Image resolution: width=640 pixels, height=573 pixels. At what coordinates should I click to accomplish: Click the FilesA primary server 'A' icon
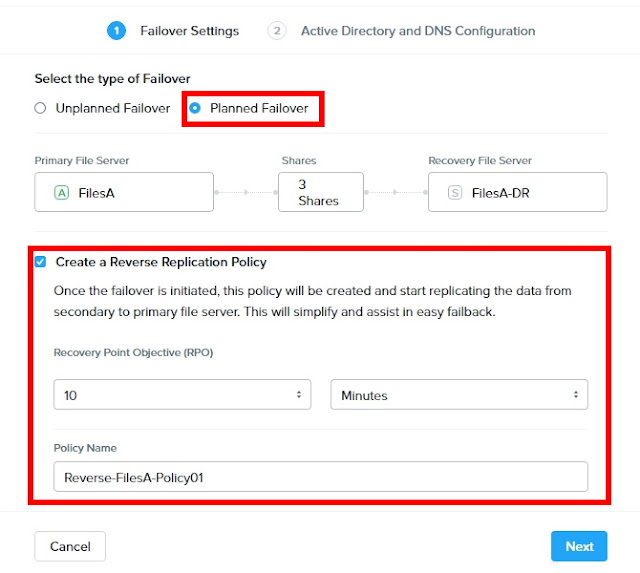[62, 193]
